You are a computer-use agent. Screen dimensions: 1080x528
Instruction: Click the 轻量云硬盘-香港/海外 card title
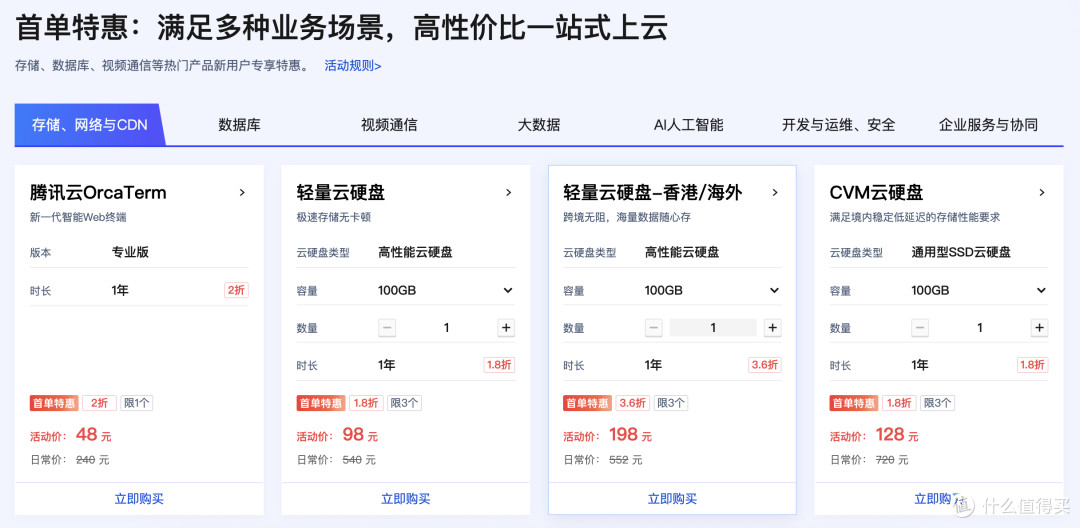click(652, 193)
